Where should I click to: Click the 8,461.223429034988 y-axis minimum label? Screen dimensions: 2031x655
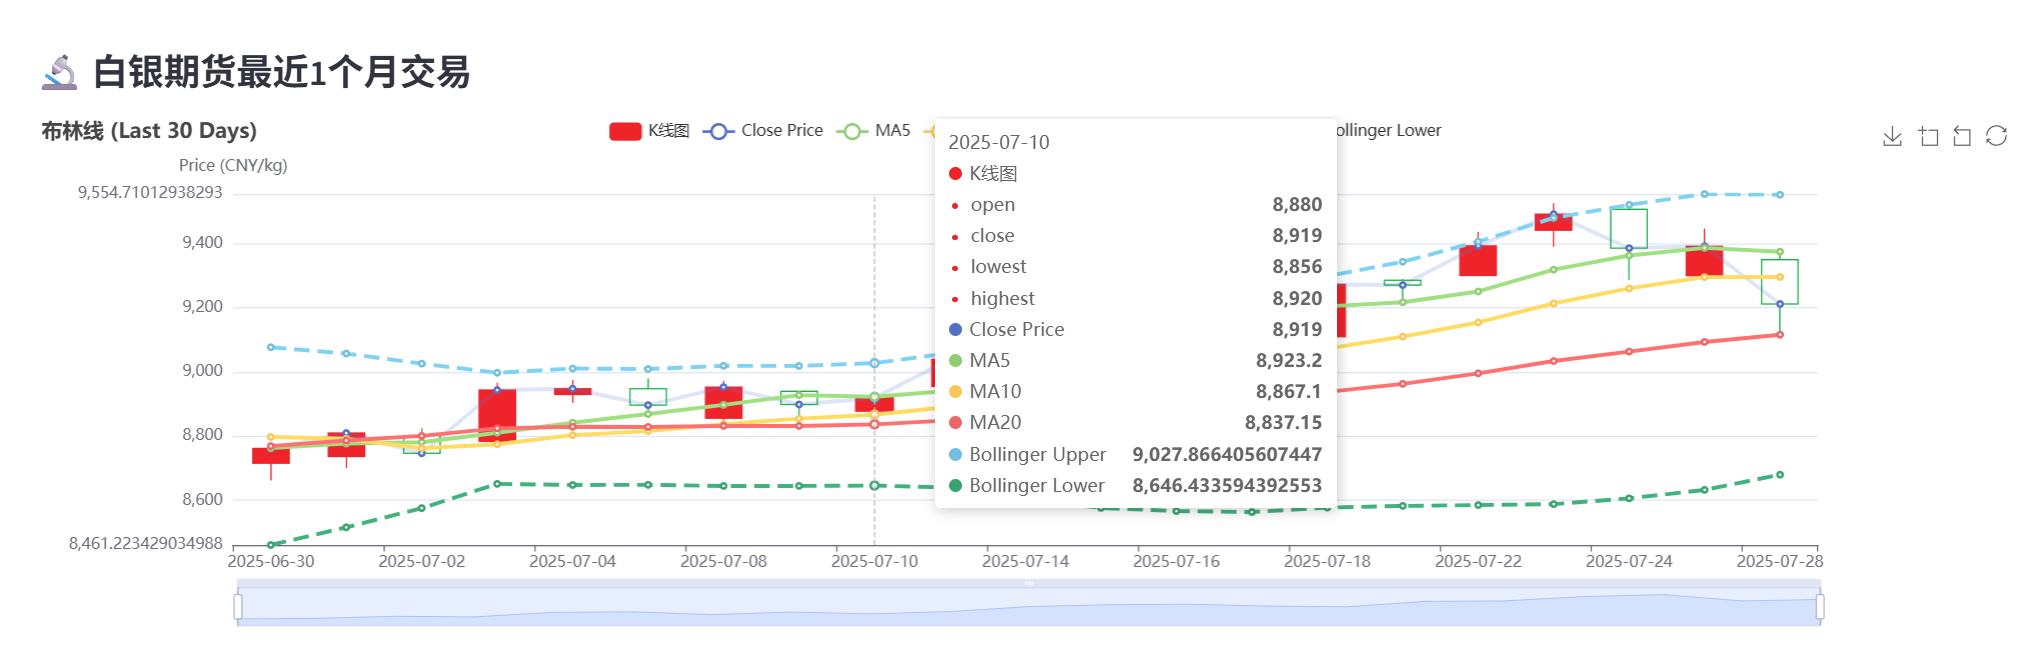(x=145, y=543)
